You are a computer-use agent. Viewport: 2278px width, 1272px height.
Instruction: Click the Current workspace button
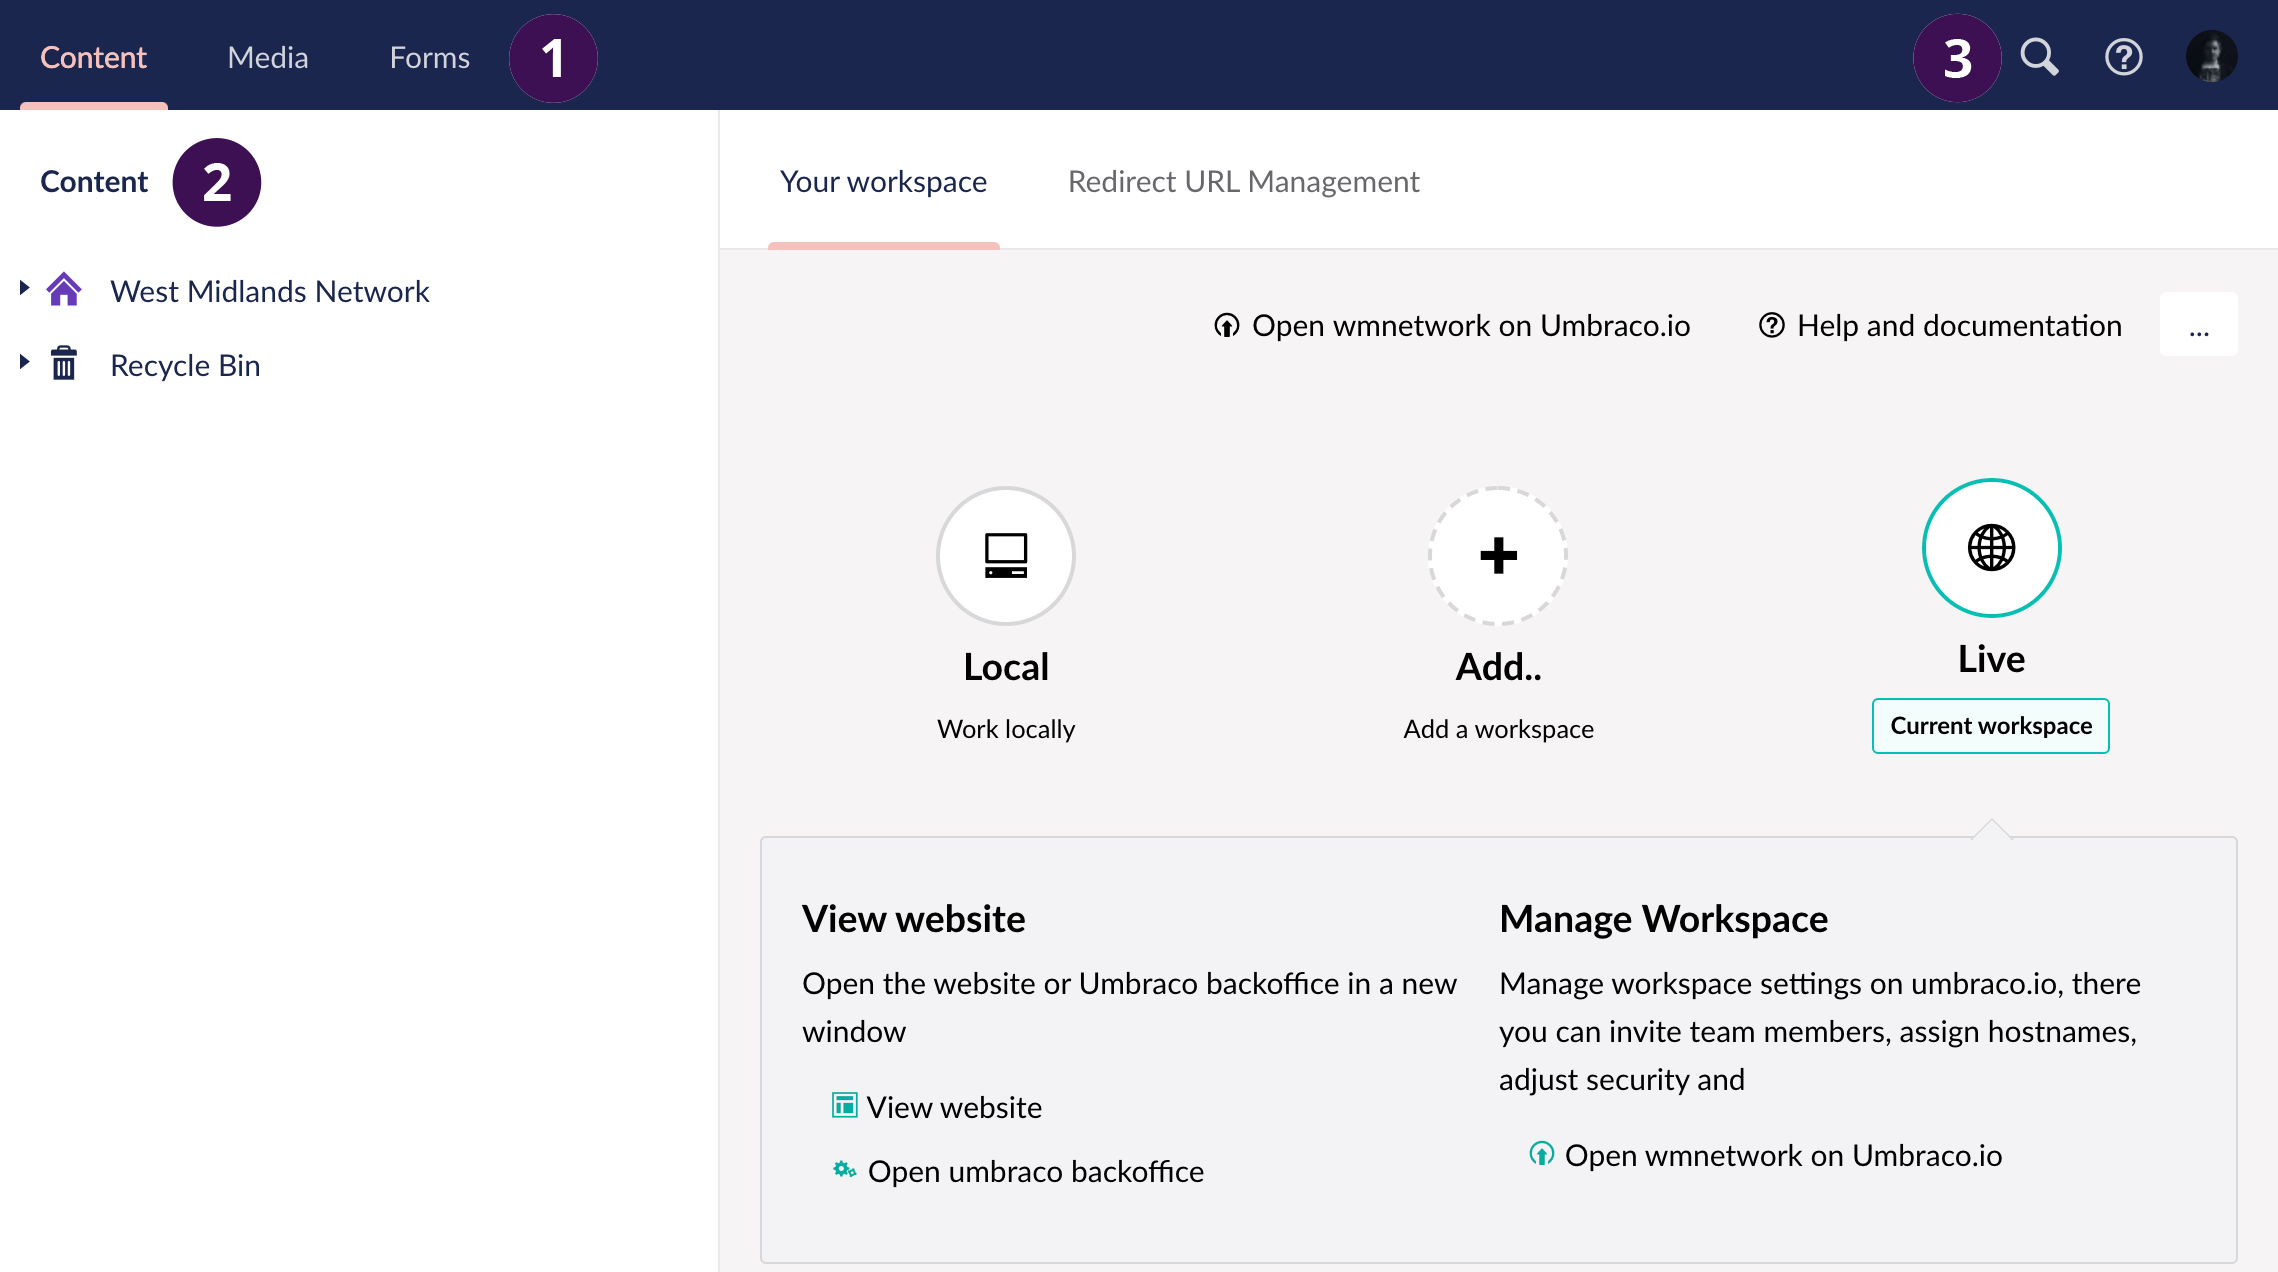pyautogui.click(x=1990, y=726)
